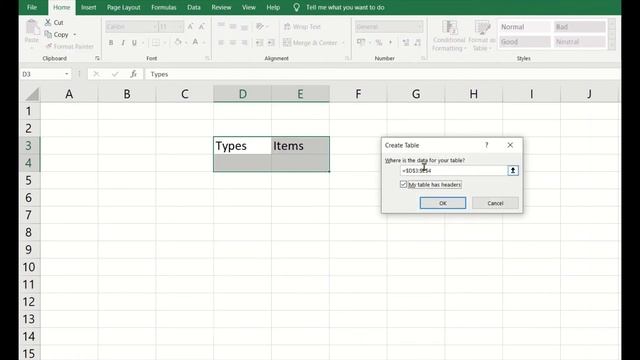Open the font name dropdown

(155, 27)
